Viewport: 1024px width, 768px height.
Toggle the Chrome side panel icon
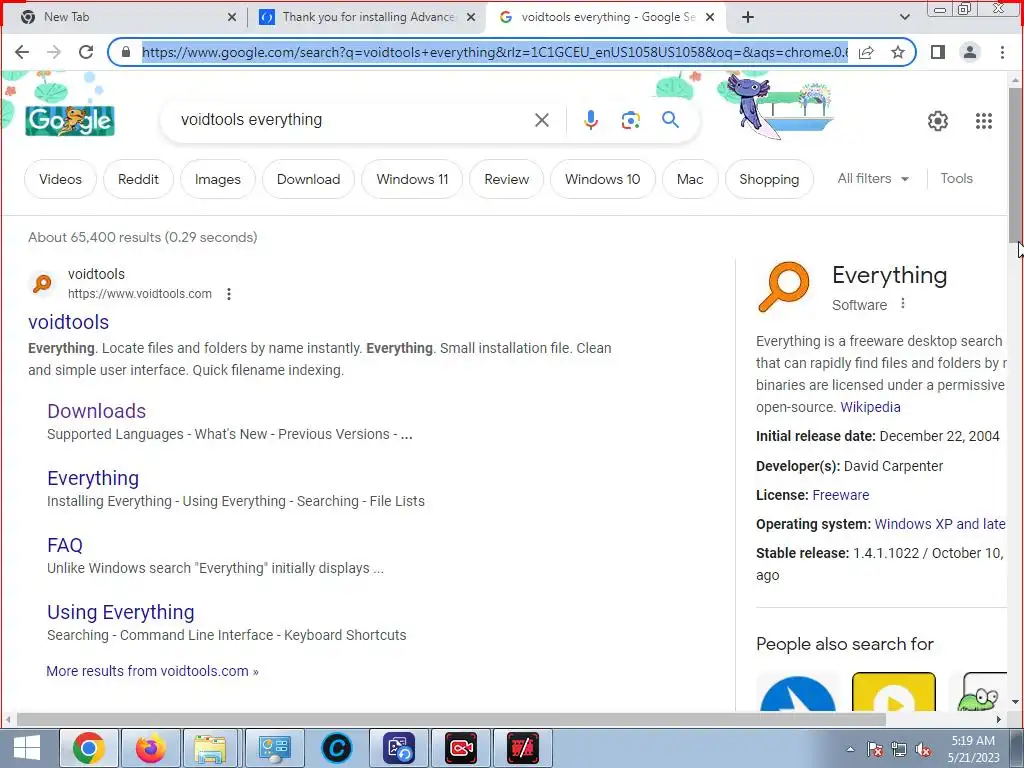[938, 52]
